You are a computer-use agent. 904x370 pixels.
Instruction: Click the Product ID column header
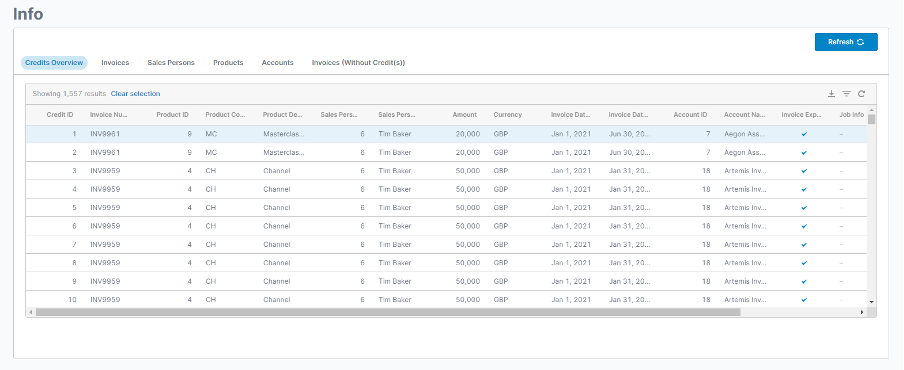(x=172, y=115)
